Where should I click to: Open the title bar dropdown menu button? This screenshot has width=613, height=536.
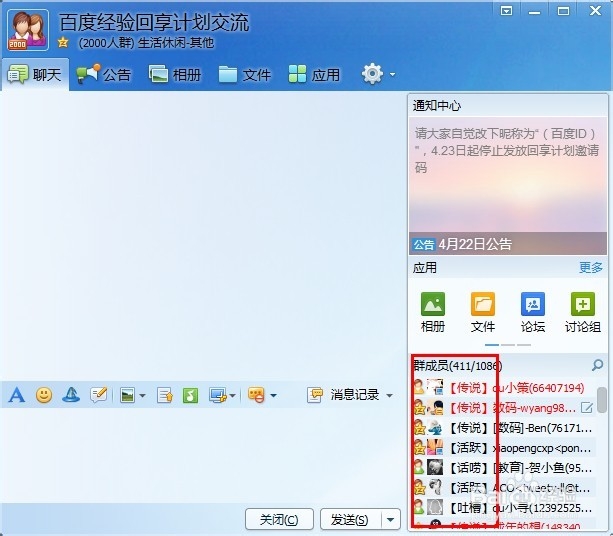point(506,11)
